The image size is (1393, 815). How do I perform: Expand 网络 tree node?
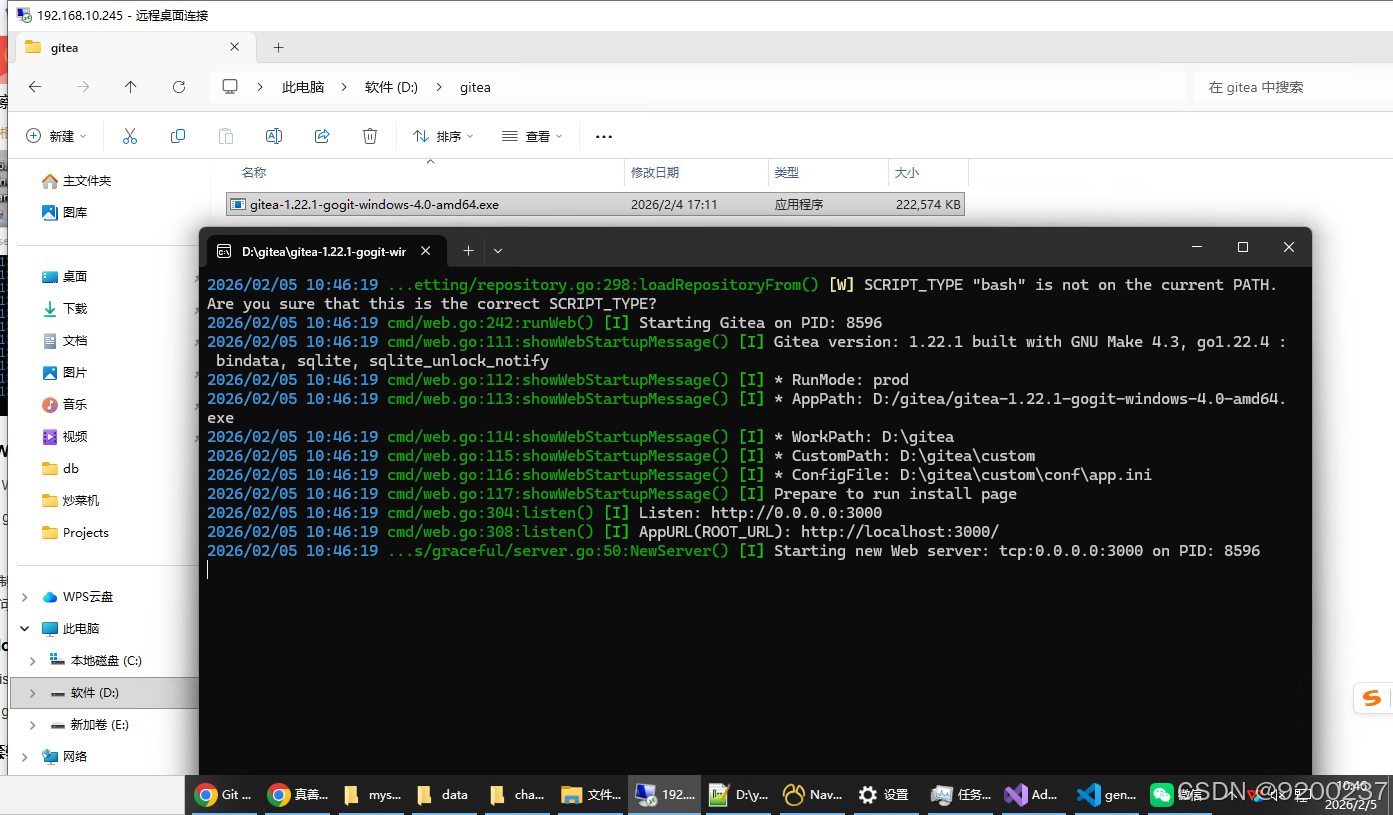click(24, 757)
